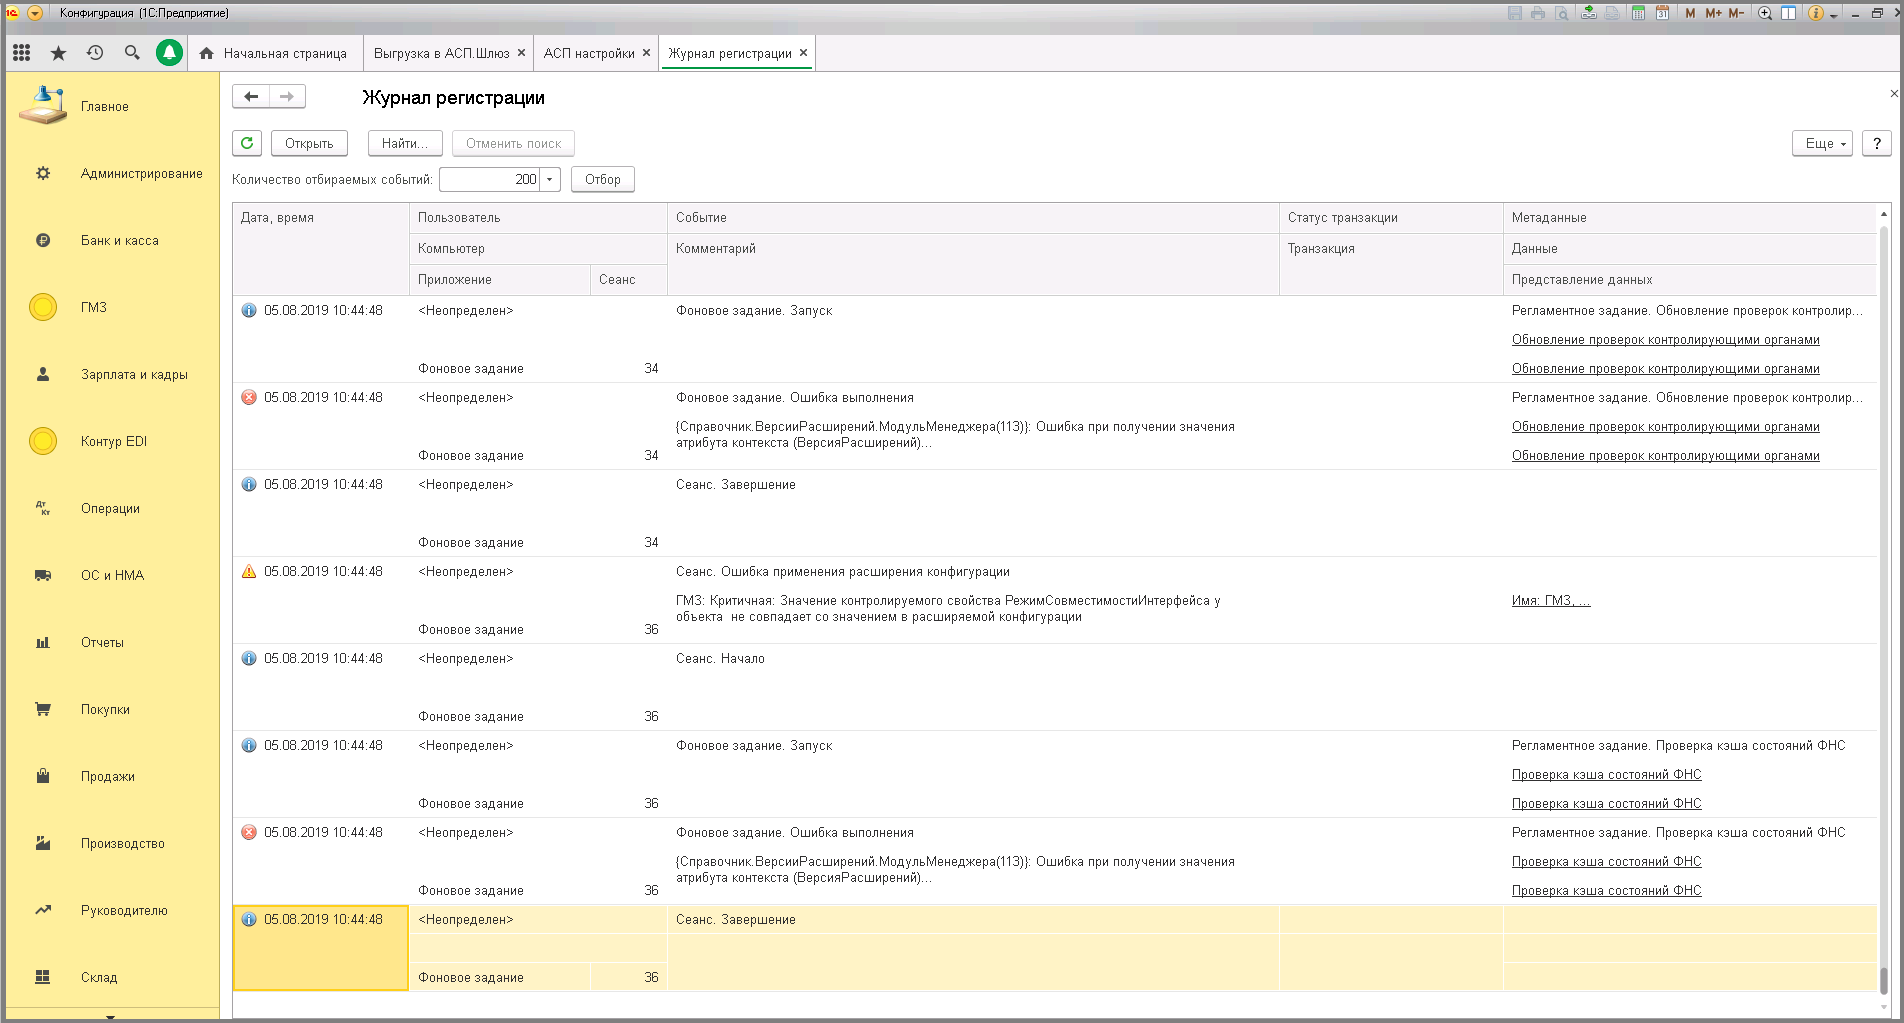The height and width of the screenshot is (1023, 1904).
Task: Close the Журнал регистрации tab
Action: point(803,53)
